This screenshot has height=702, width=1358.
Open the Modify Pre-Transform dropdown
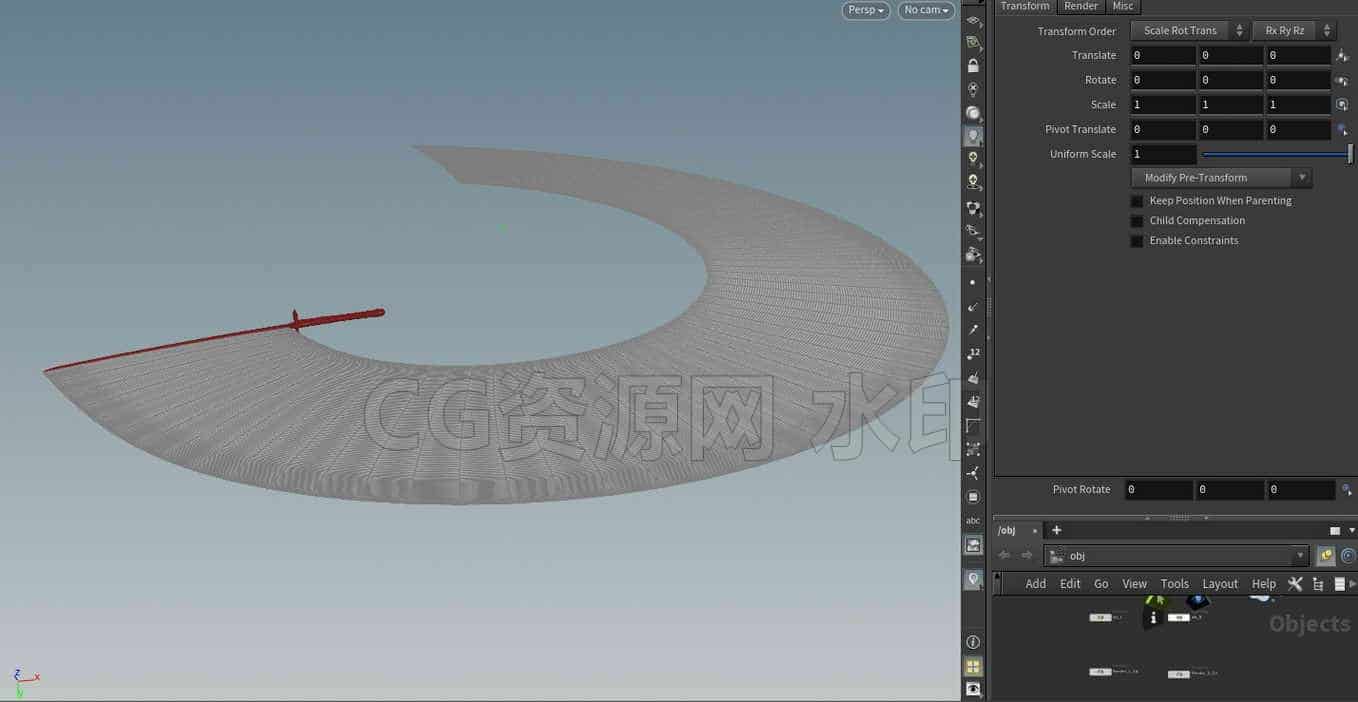(x=1221, y=178)
